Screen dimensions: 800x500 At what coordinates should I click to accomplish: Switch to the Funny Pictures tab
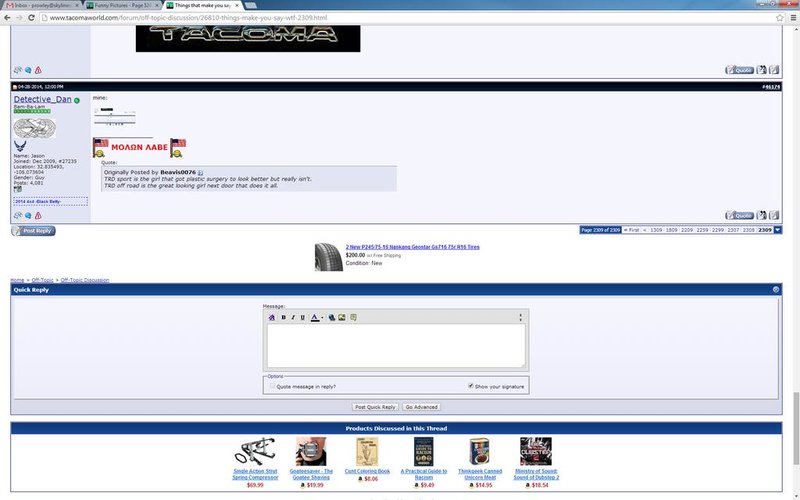click(x=122, y=5)
